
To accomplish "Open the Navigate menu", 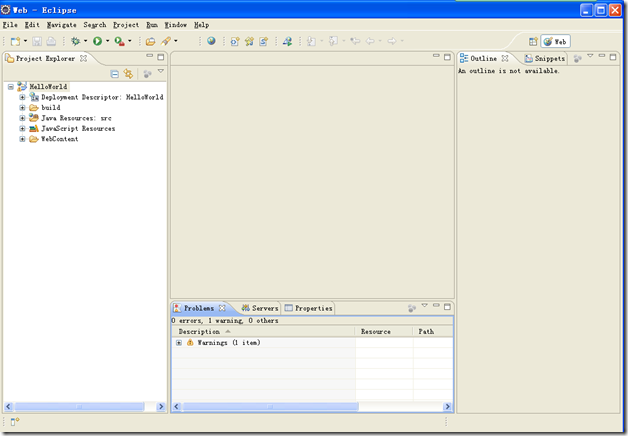I will pos(61,25).
